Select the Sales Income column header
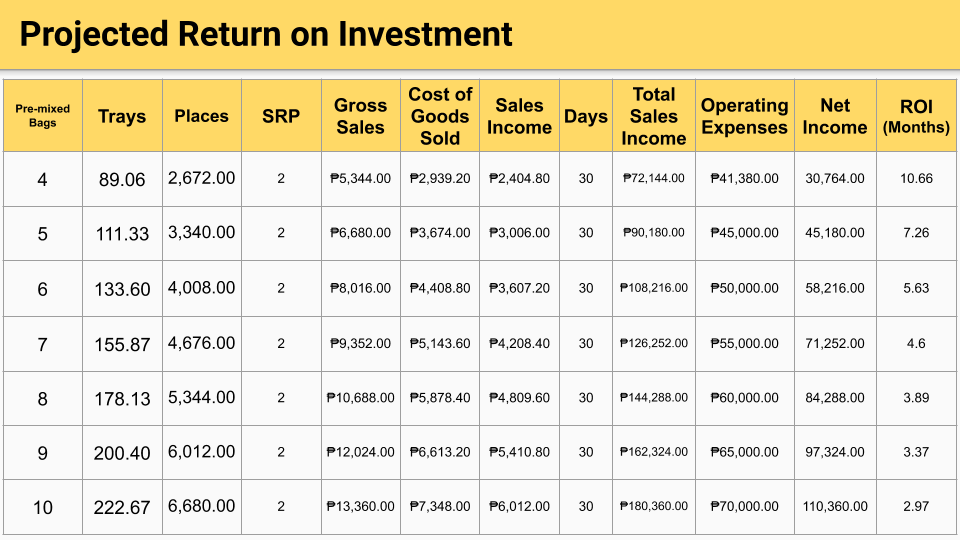Image resolution: width=960 pixels, height=540 pixels. click(519, 116)
